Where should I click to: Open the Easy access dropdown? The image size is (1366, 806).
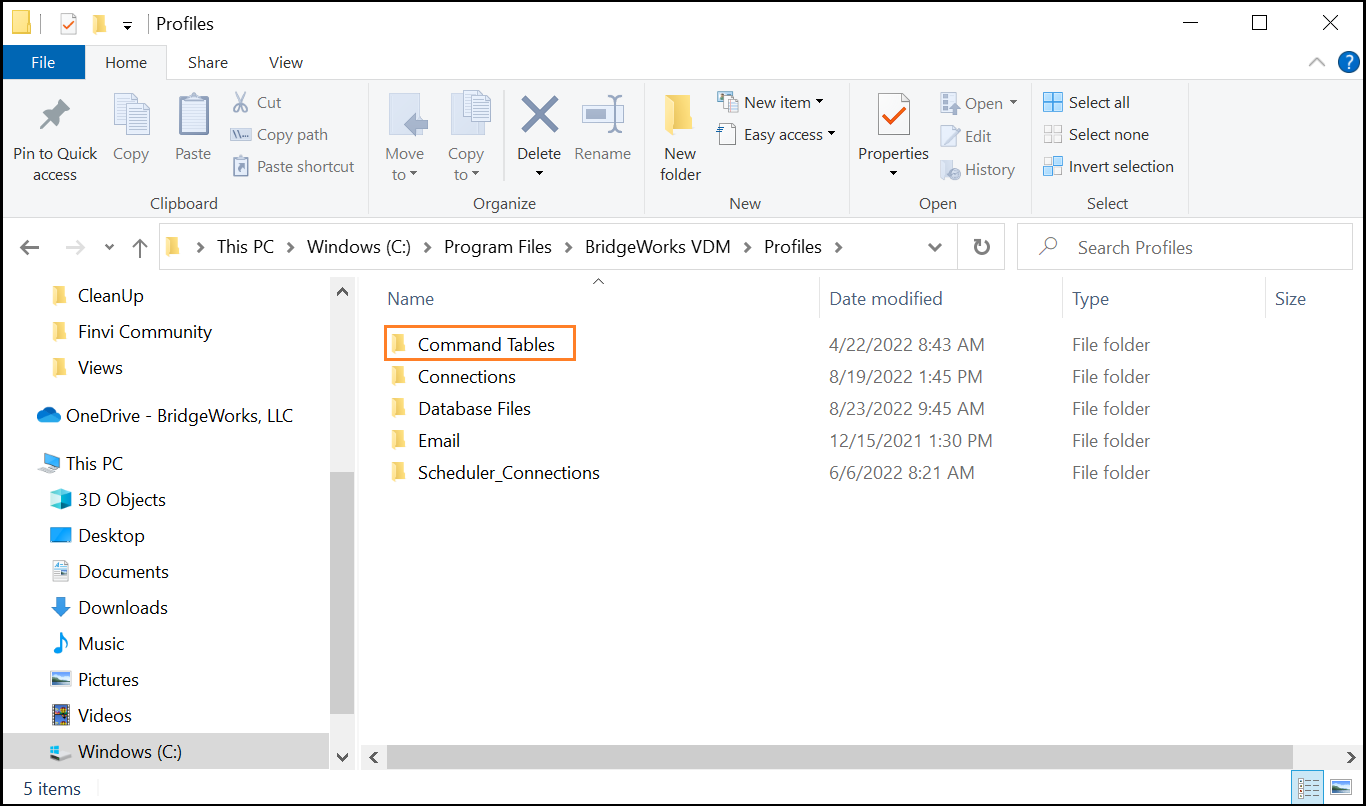[x=776, y=134]
